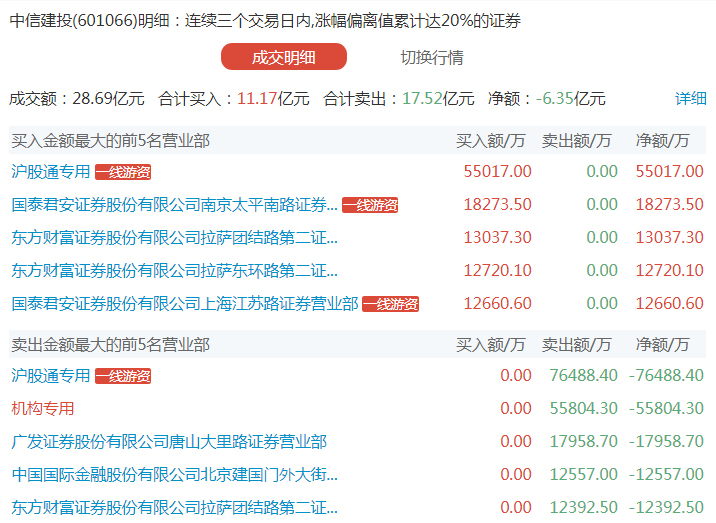Click the net value -55804.30
This screenshot has width=716, height=523.
coord(666,408)
